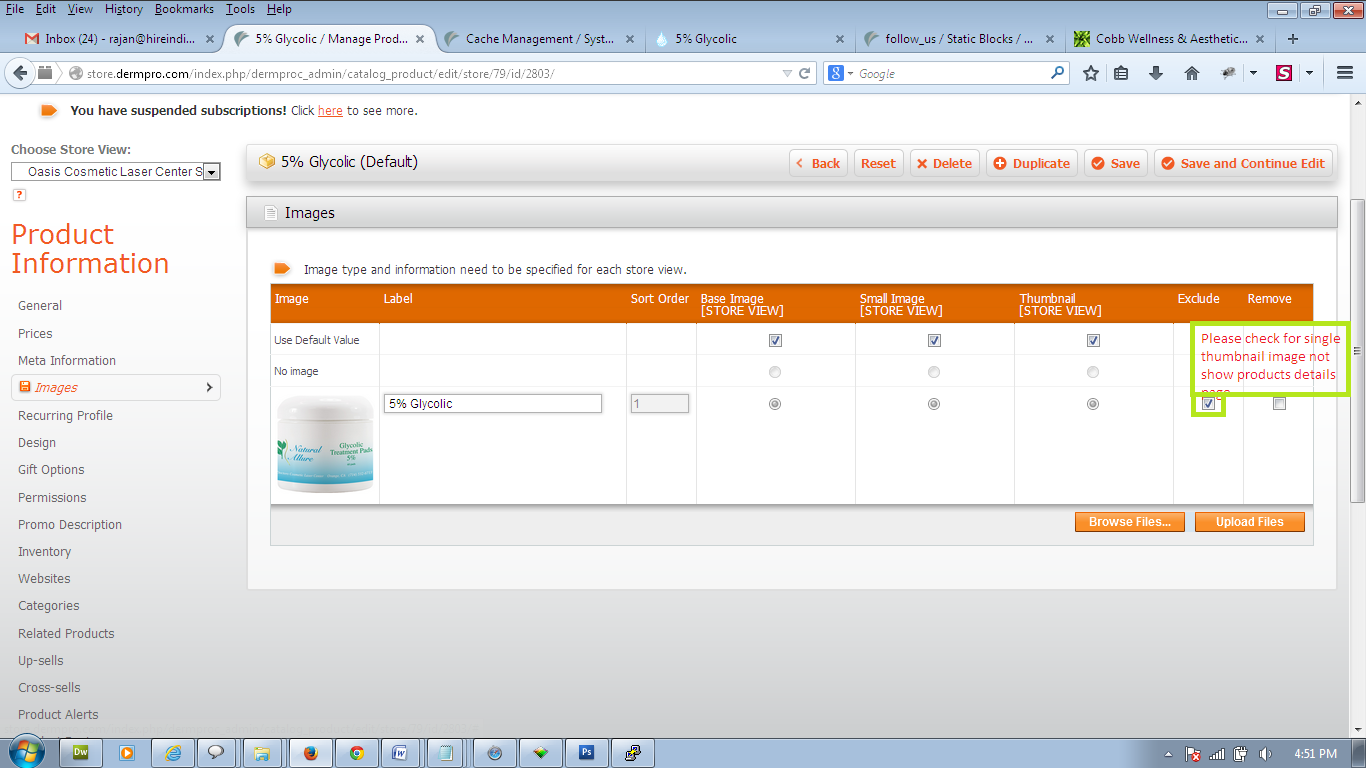Switch to the Cobb Wellness tab
The image size is (1366, 768).
tap(1167, 39)
